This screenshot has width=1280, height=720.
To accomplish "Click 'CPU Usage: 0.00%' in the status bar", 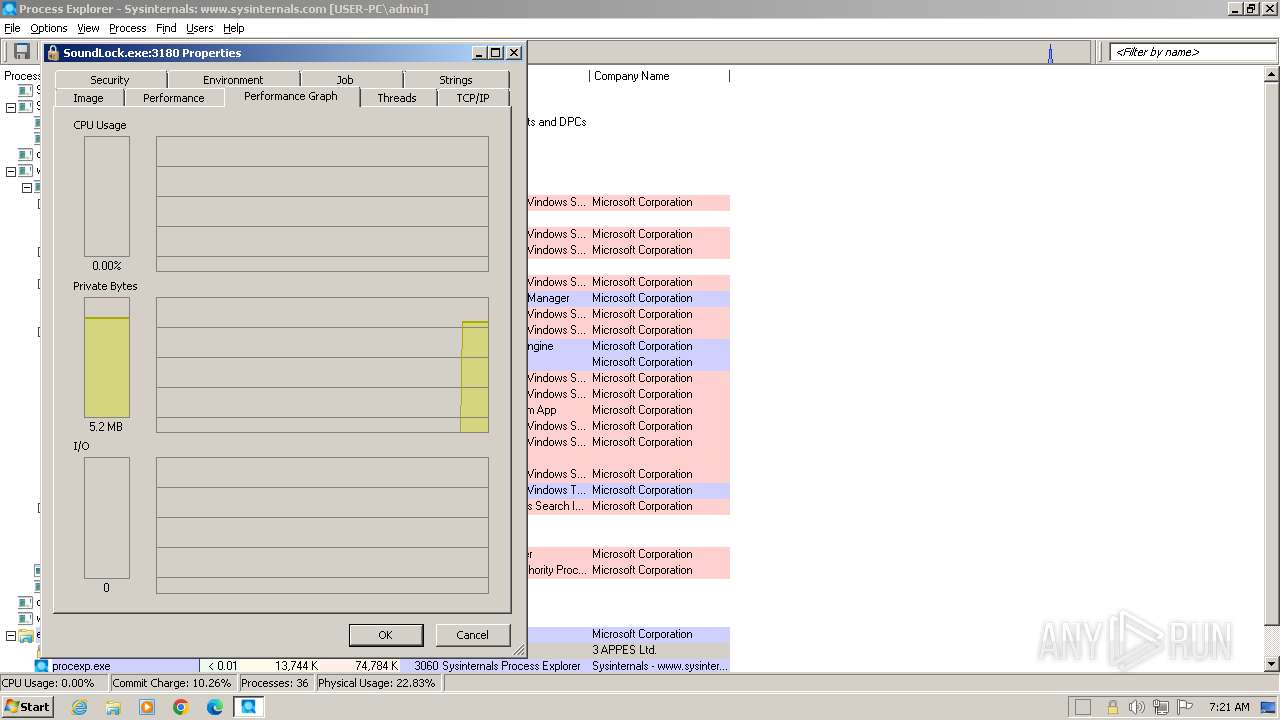I will pyautogui.click(x=48, y=683).
